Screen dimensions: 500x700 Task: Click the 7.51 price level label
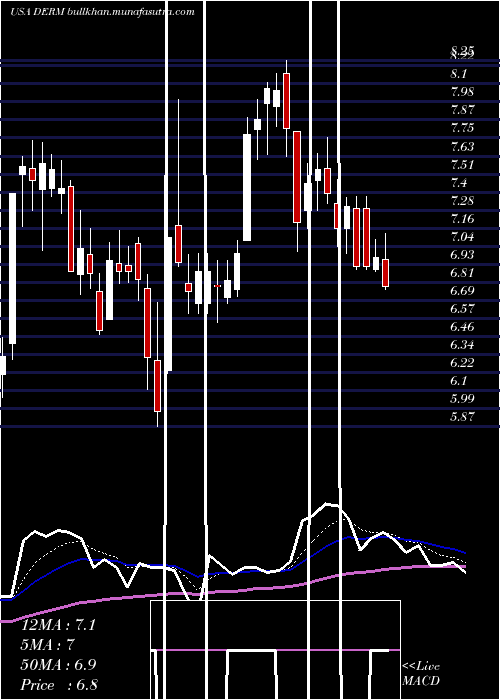coord(462,165)
